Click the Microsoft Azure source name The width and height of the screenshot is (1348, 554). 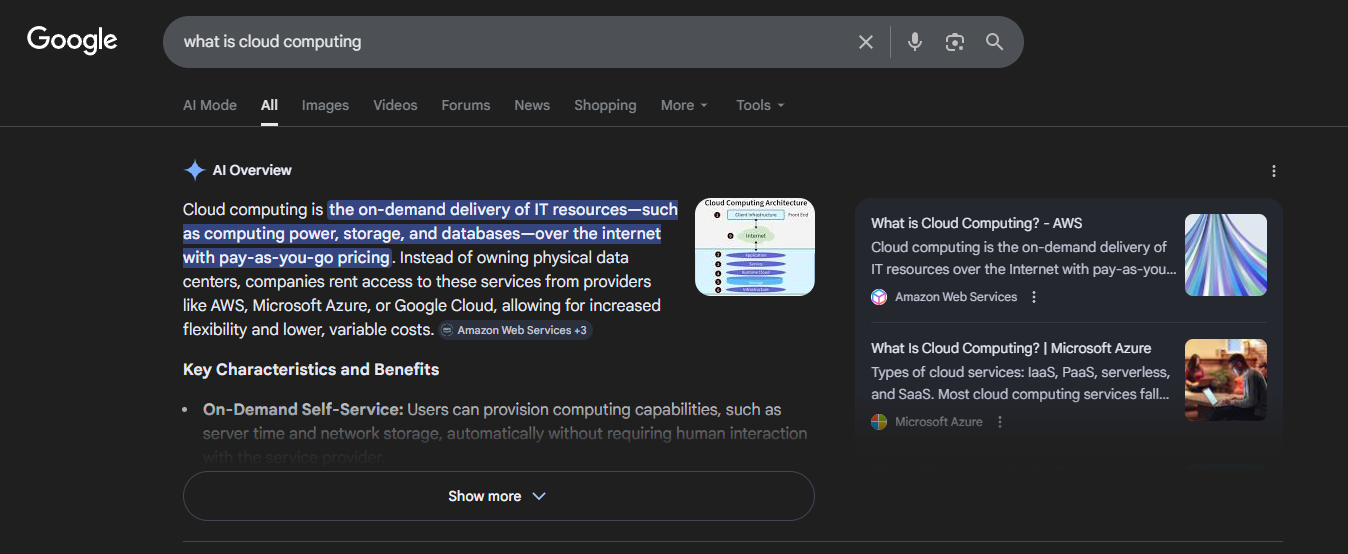tap(939, 422)
